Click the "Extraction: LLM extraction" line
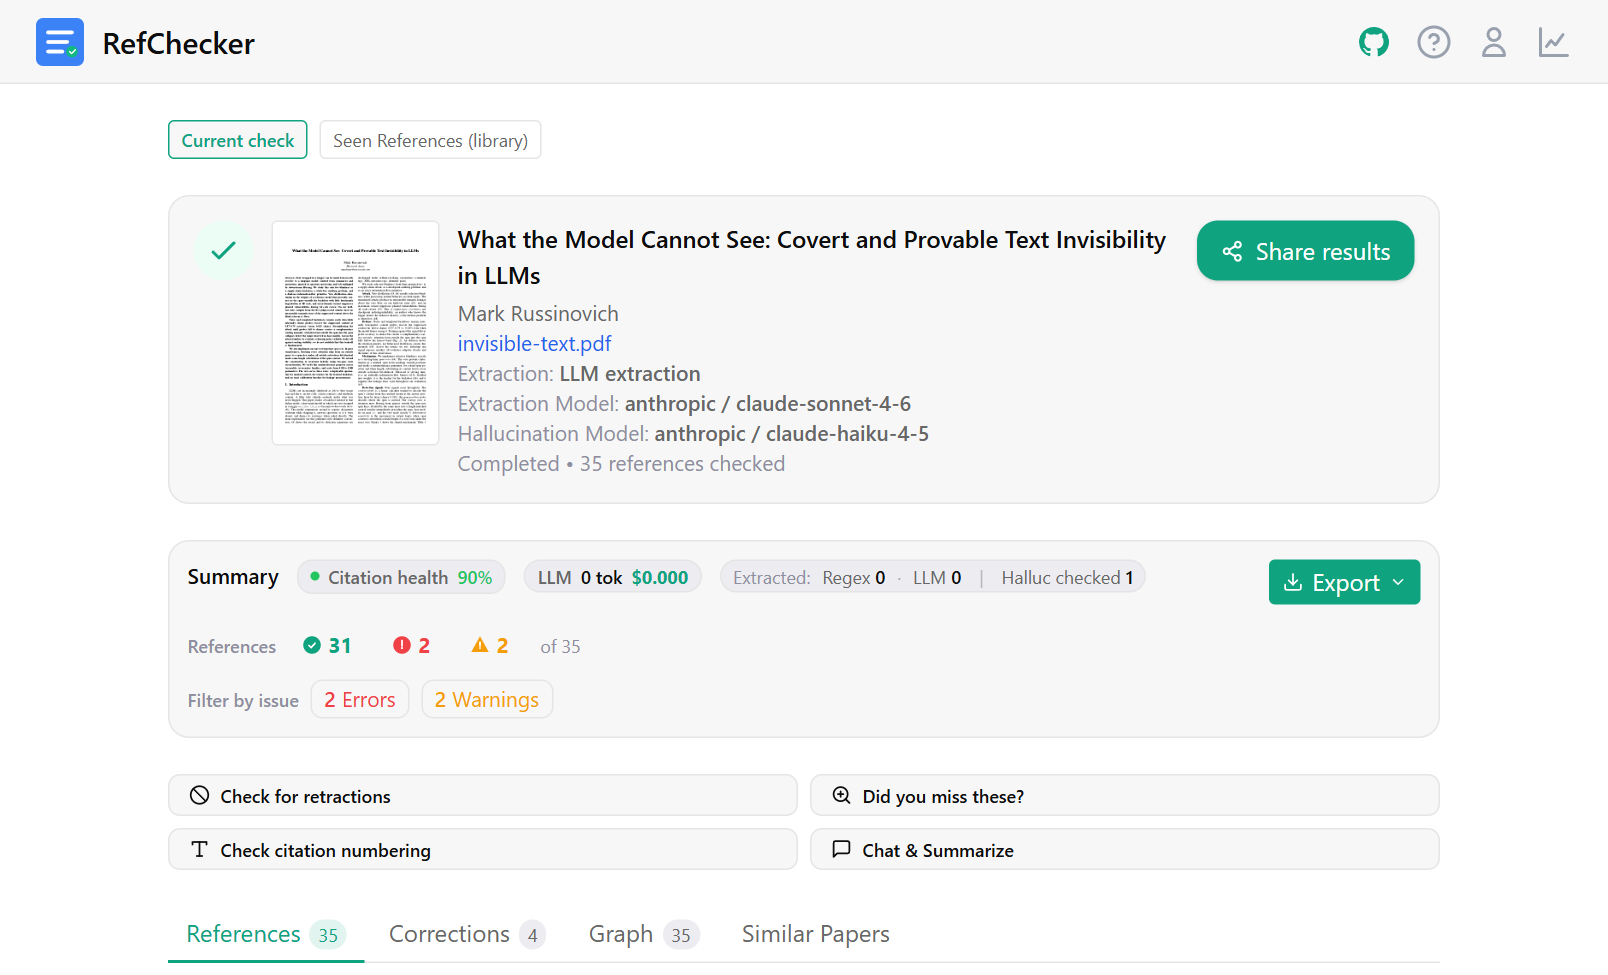 pyautogui.click(x=579, y=374)
